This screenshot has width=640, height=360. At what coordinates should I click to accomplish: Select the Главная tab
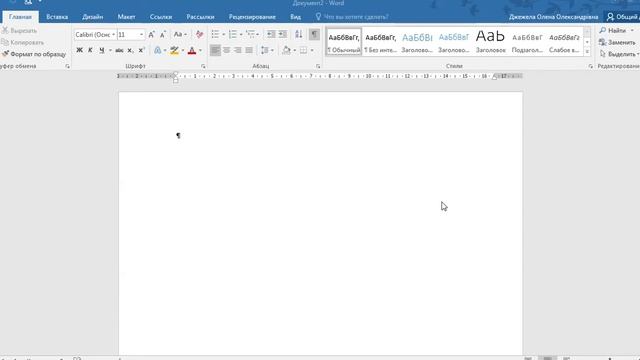point(20,17)
